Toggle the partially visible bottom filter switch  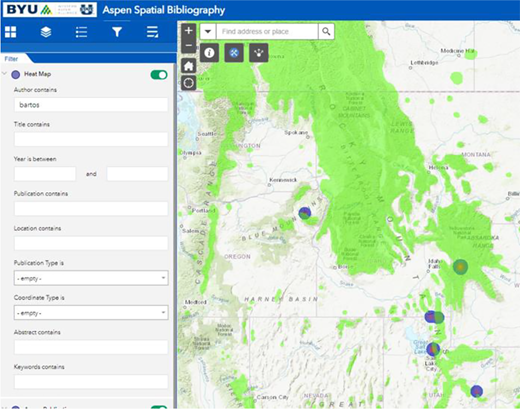pos(159,407)
